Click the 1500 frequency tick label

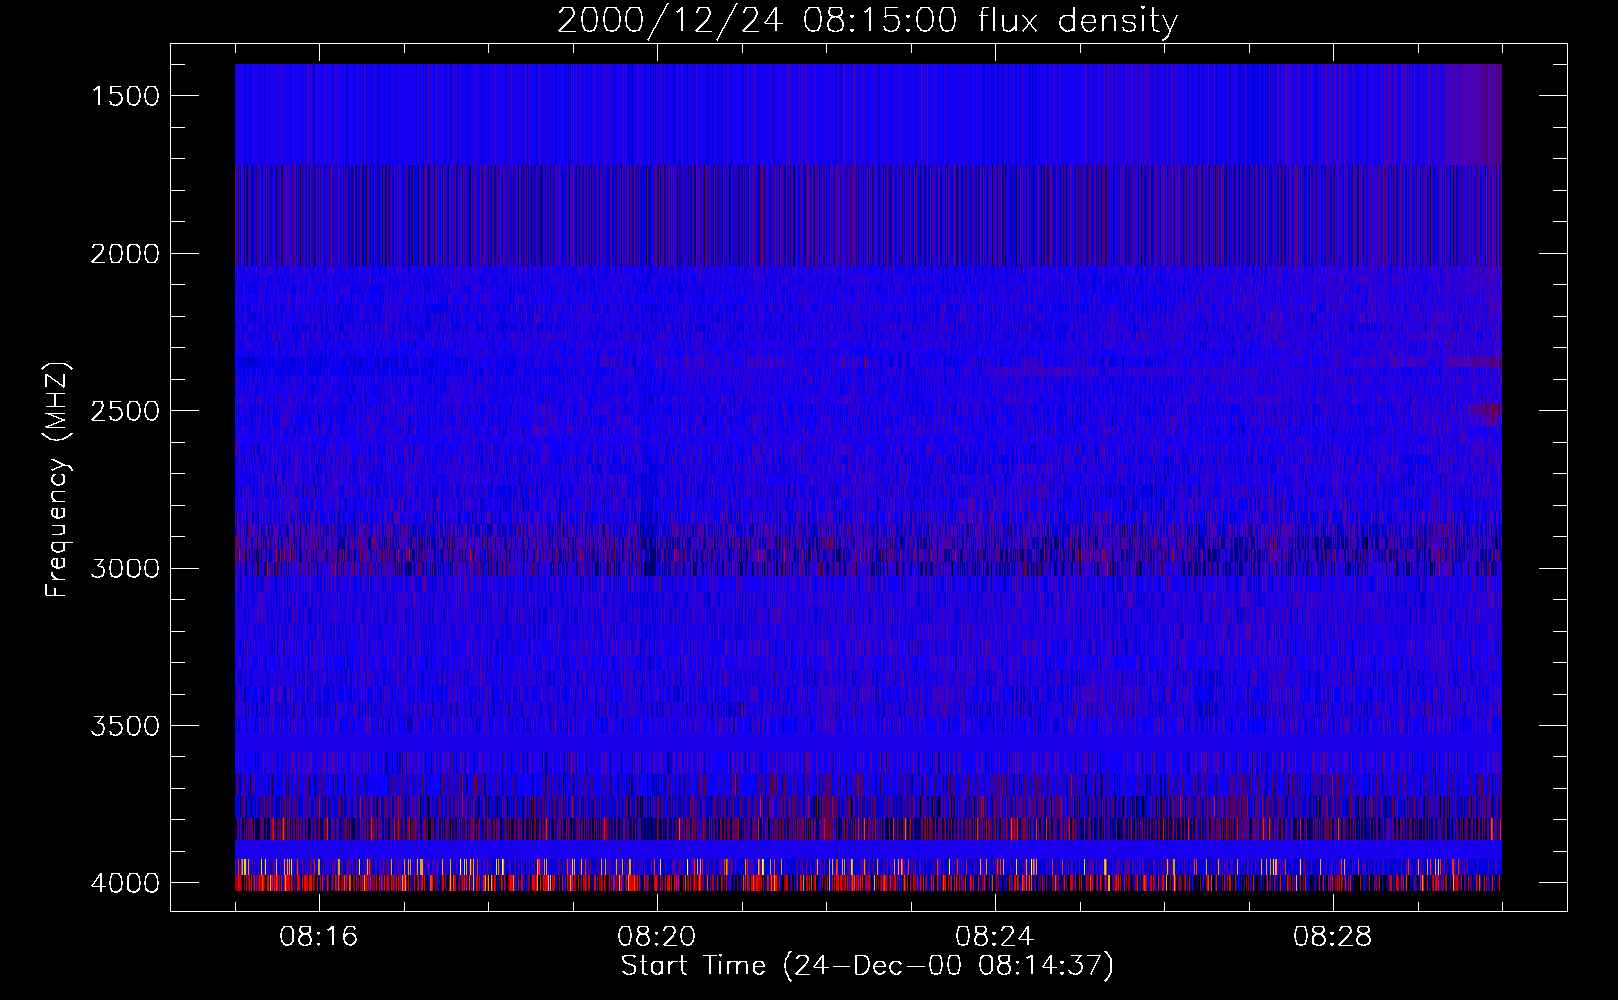tap(125, 96)
